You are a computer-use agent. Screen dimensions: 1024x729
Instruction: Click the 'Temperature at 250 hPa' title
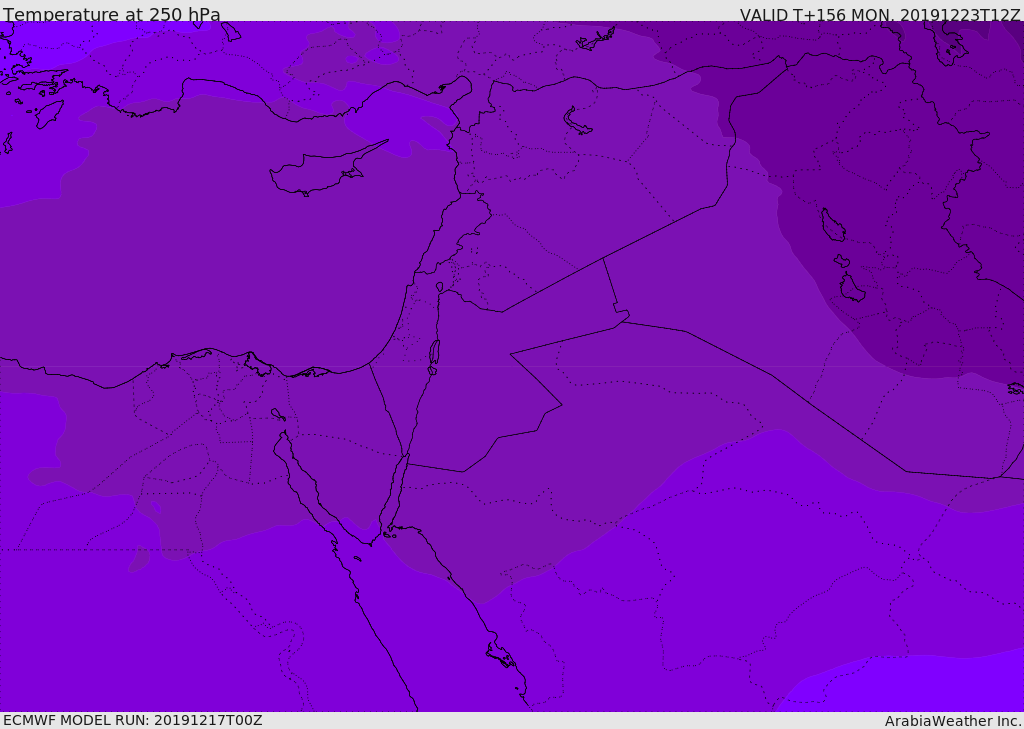pyautogui.click(x=112, y=13)
